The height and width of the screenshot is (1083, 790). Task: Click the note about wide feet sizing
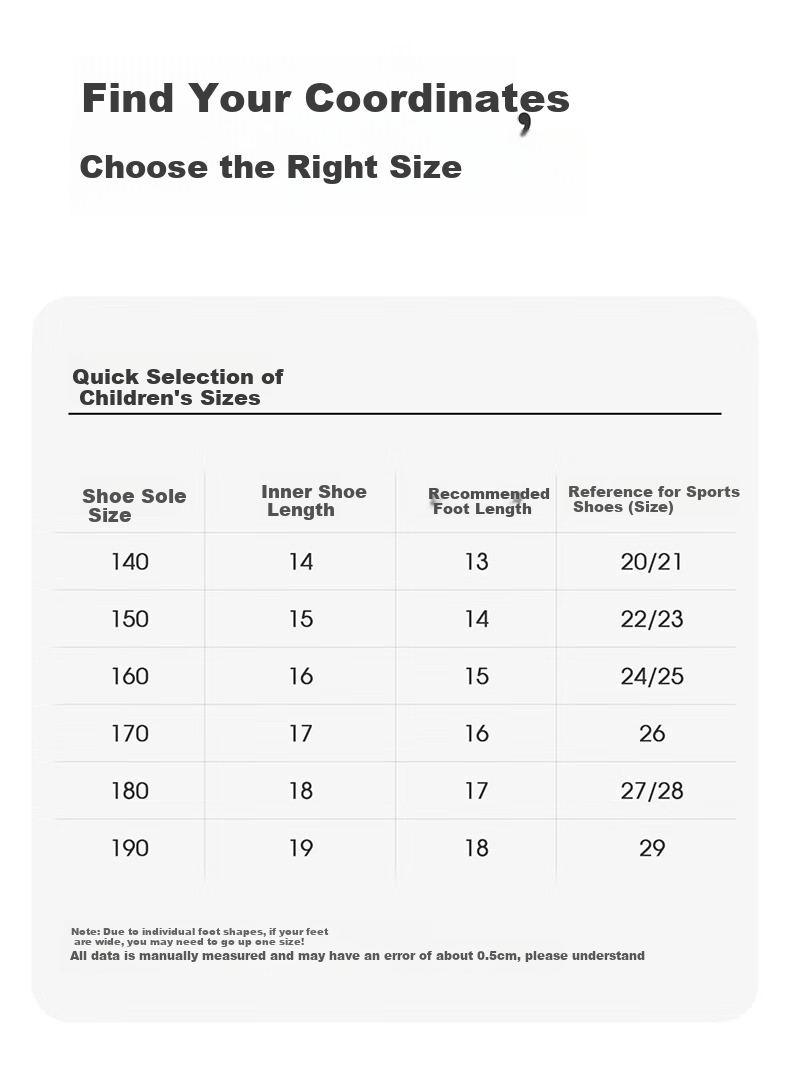pos(200,937)
